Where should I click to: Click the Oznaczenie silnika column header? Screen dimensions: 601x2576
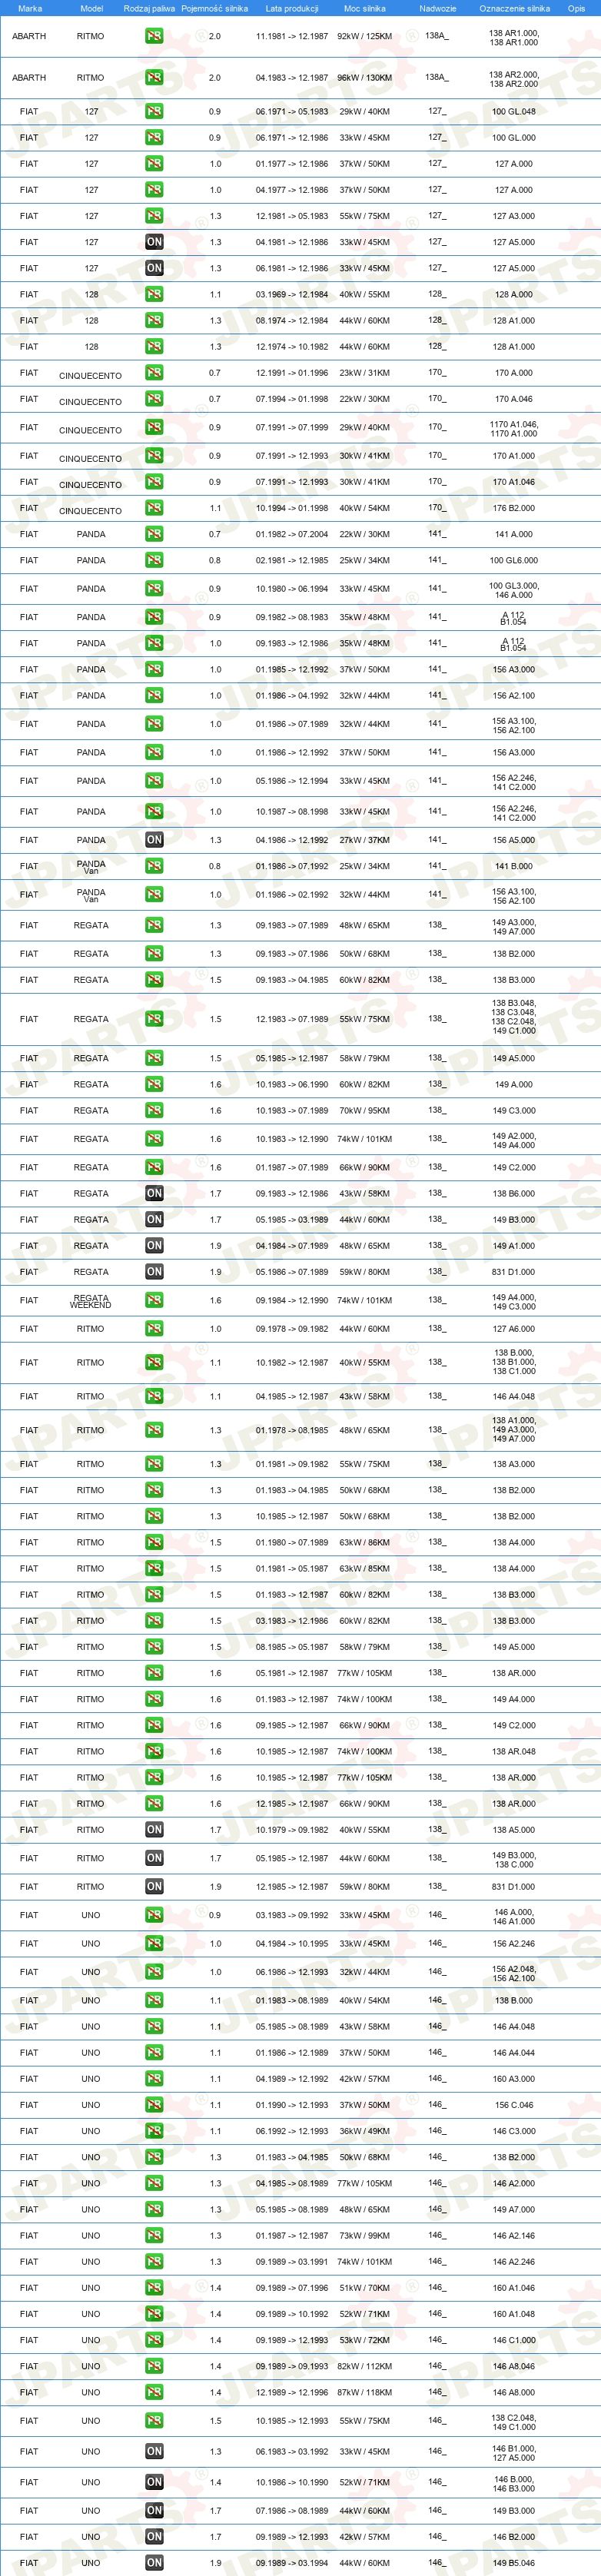514,8
